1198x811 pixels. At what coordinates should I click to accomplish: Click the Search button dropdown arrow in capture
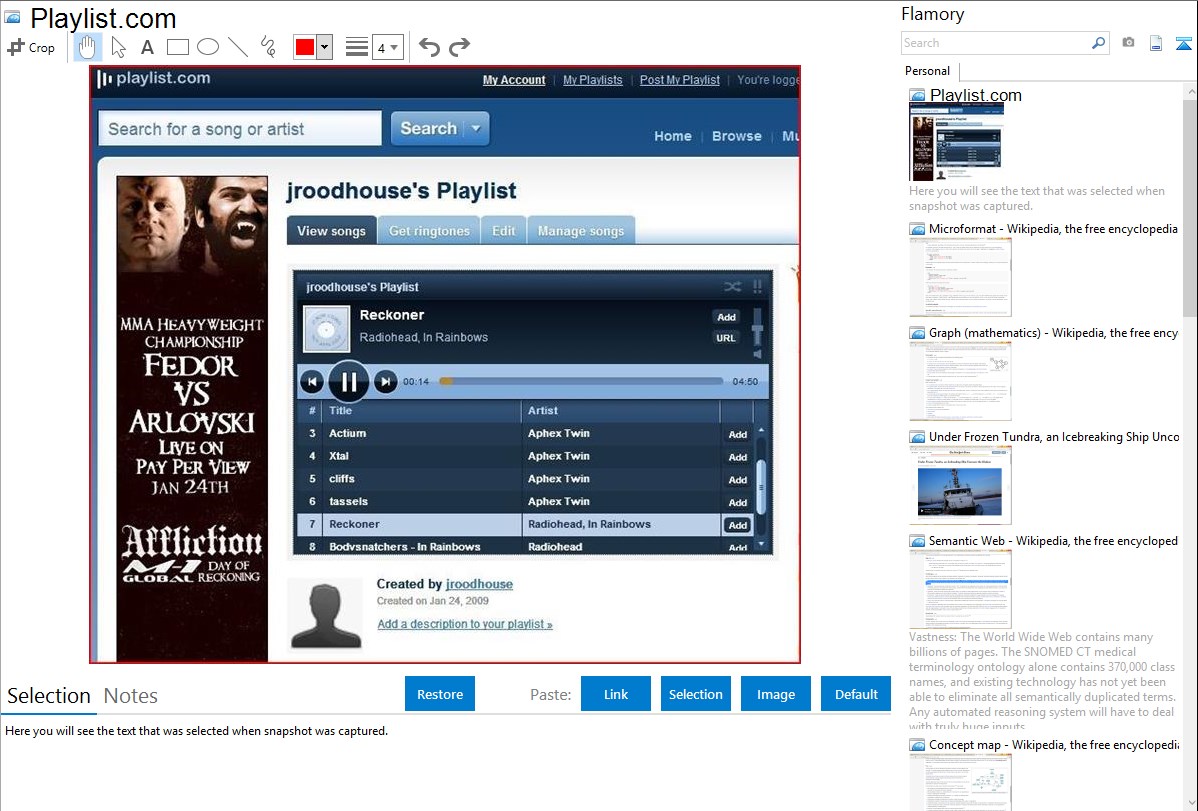click(476, 128)
